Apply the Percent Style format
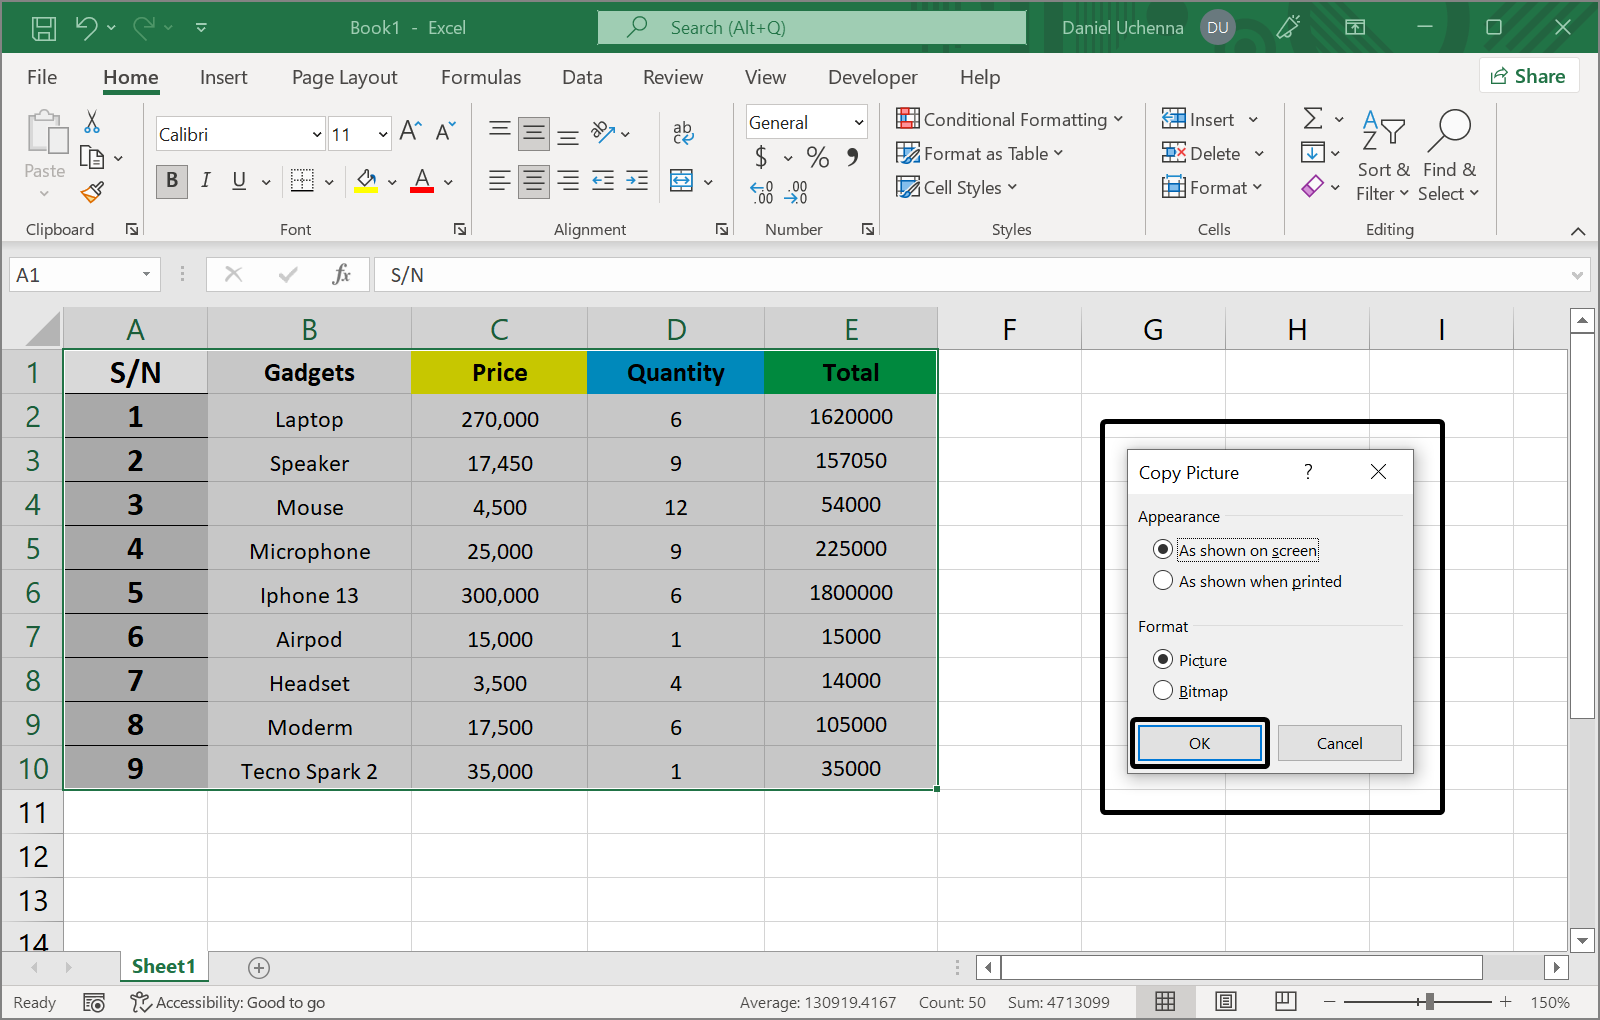 point(817,157)
